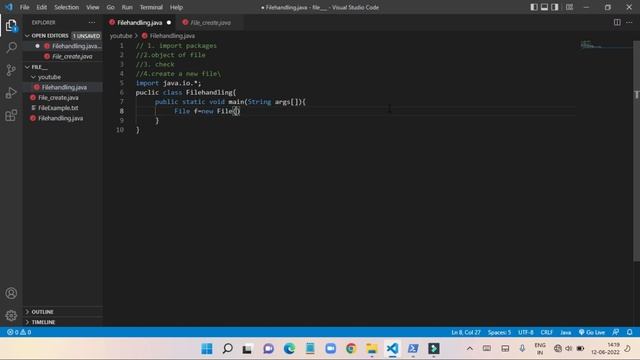Open the Extensions view
Screen dimensions: 640x360
click(11, 116)
